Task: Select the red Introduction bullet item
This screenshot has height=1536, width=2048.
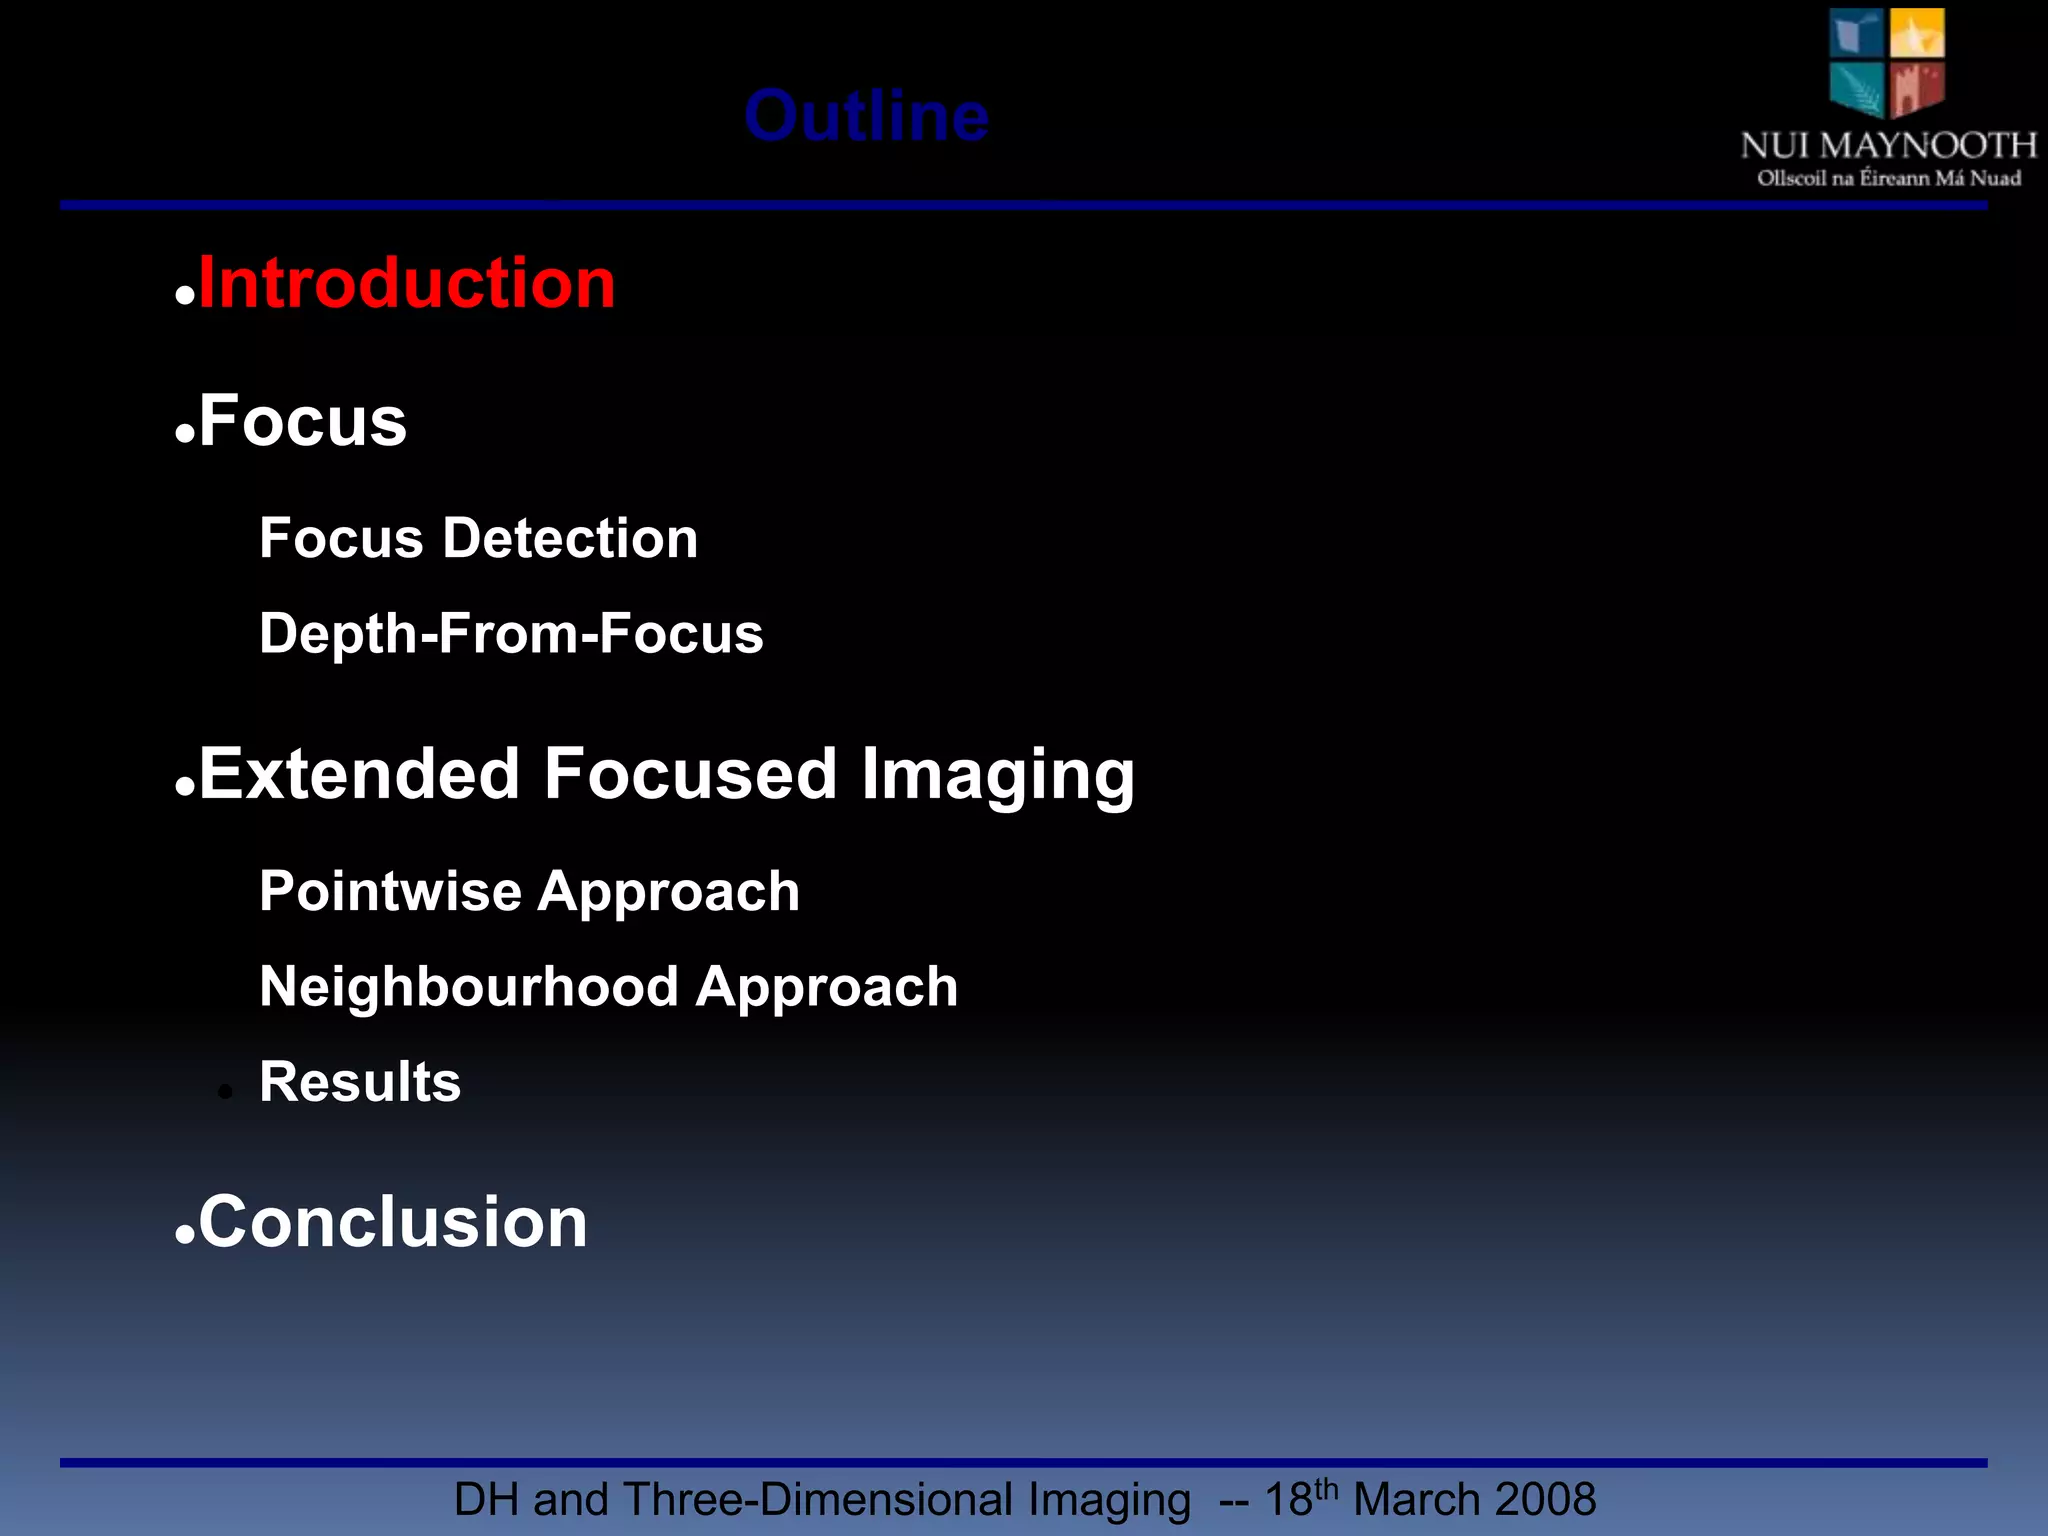Action: (406, 283)
